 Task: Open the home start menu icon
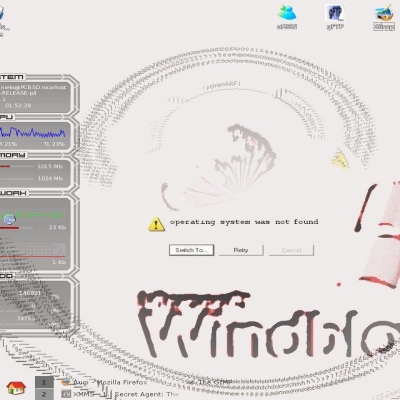16,388
